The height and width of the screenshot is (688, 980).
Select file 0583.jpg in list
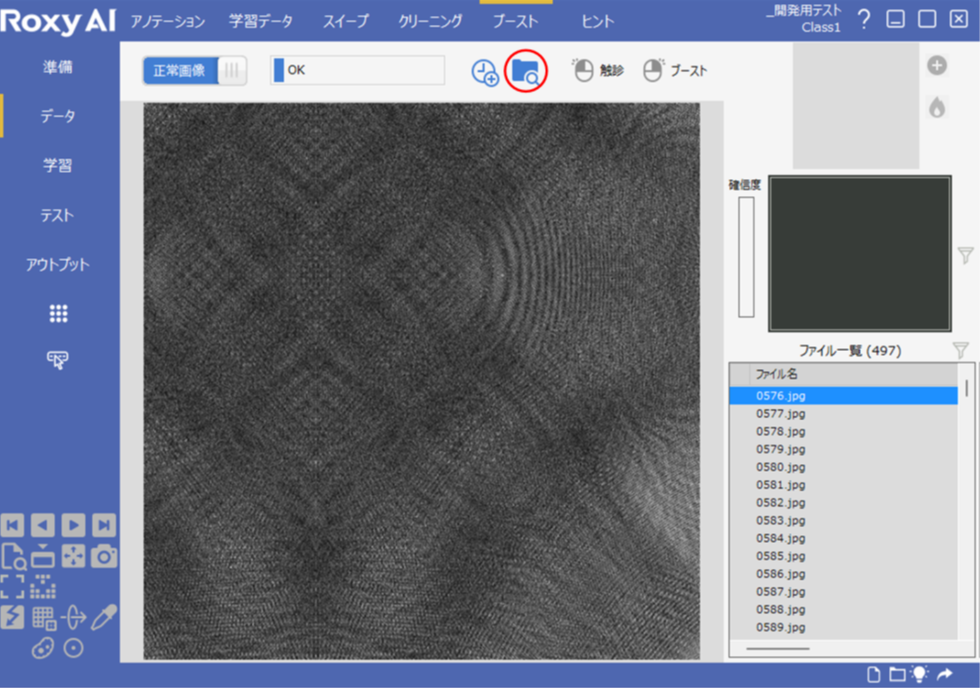click(781, 520)
